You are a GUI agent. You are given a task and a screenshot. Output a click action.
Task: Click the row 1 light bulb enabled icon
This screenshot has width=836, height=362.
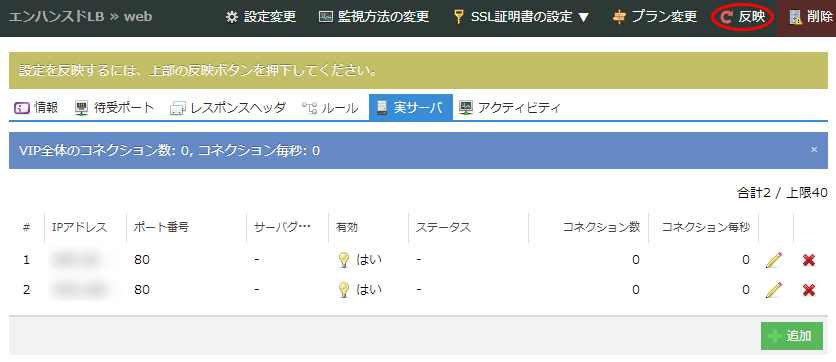click(x=344, y=260)
